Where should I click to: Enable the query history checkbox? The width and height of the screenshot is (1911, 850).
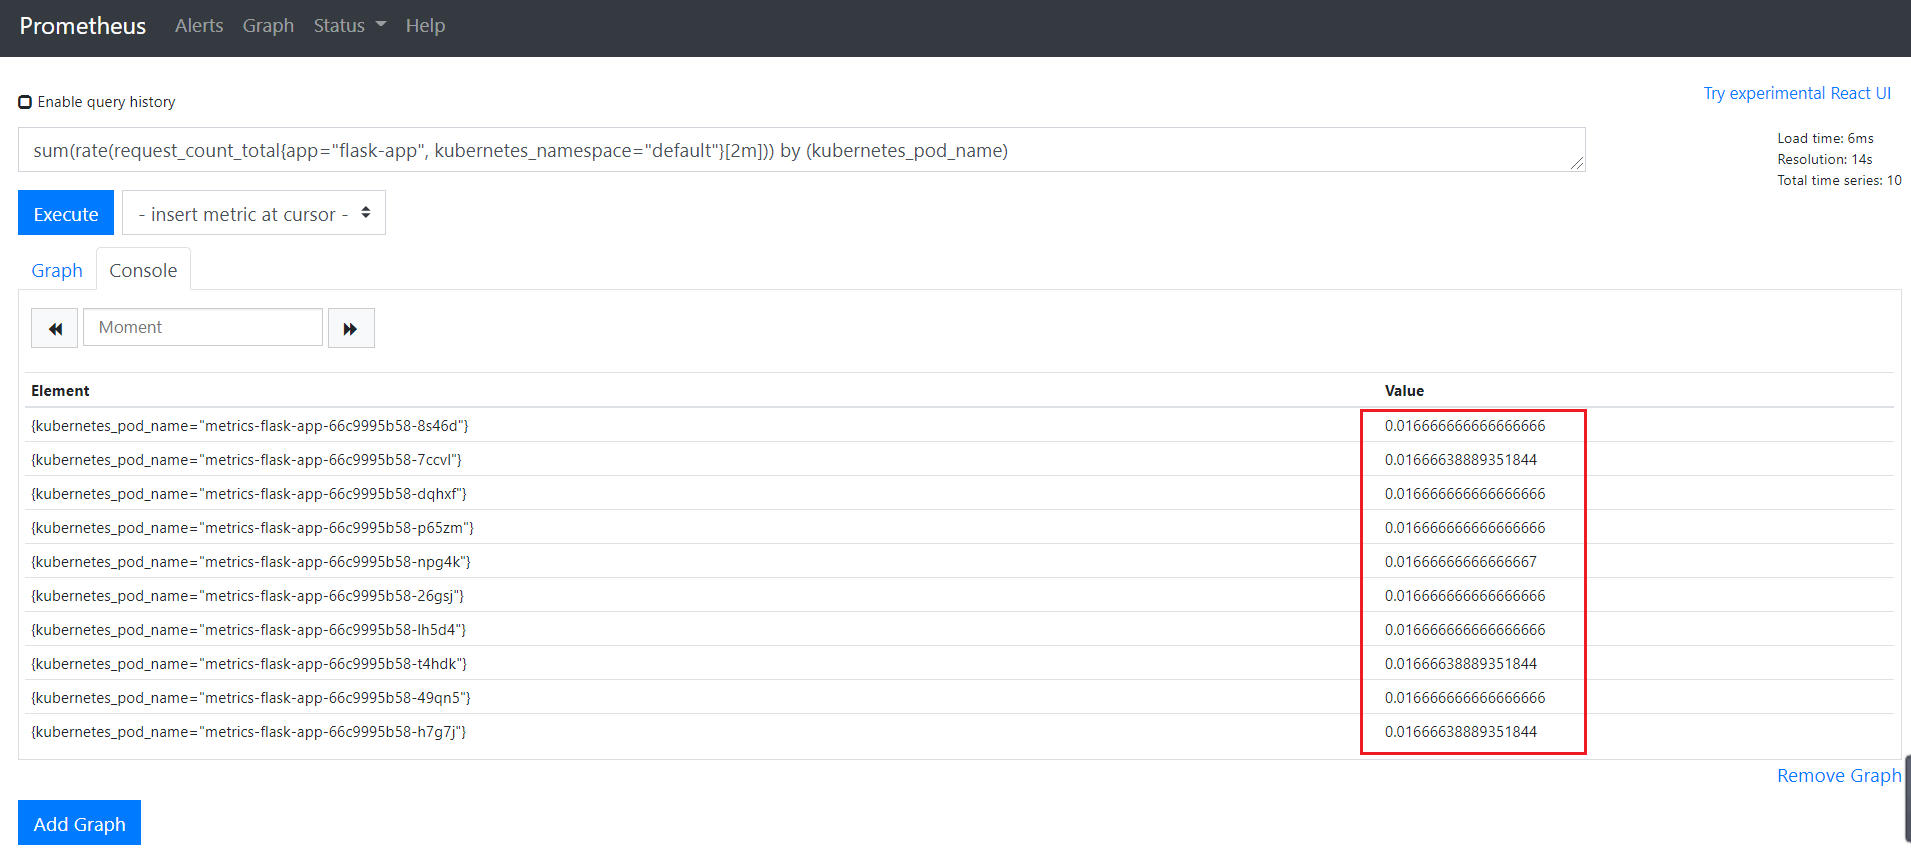25,102
